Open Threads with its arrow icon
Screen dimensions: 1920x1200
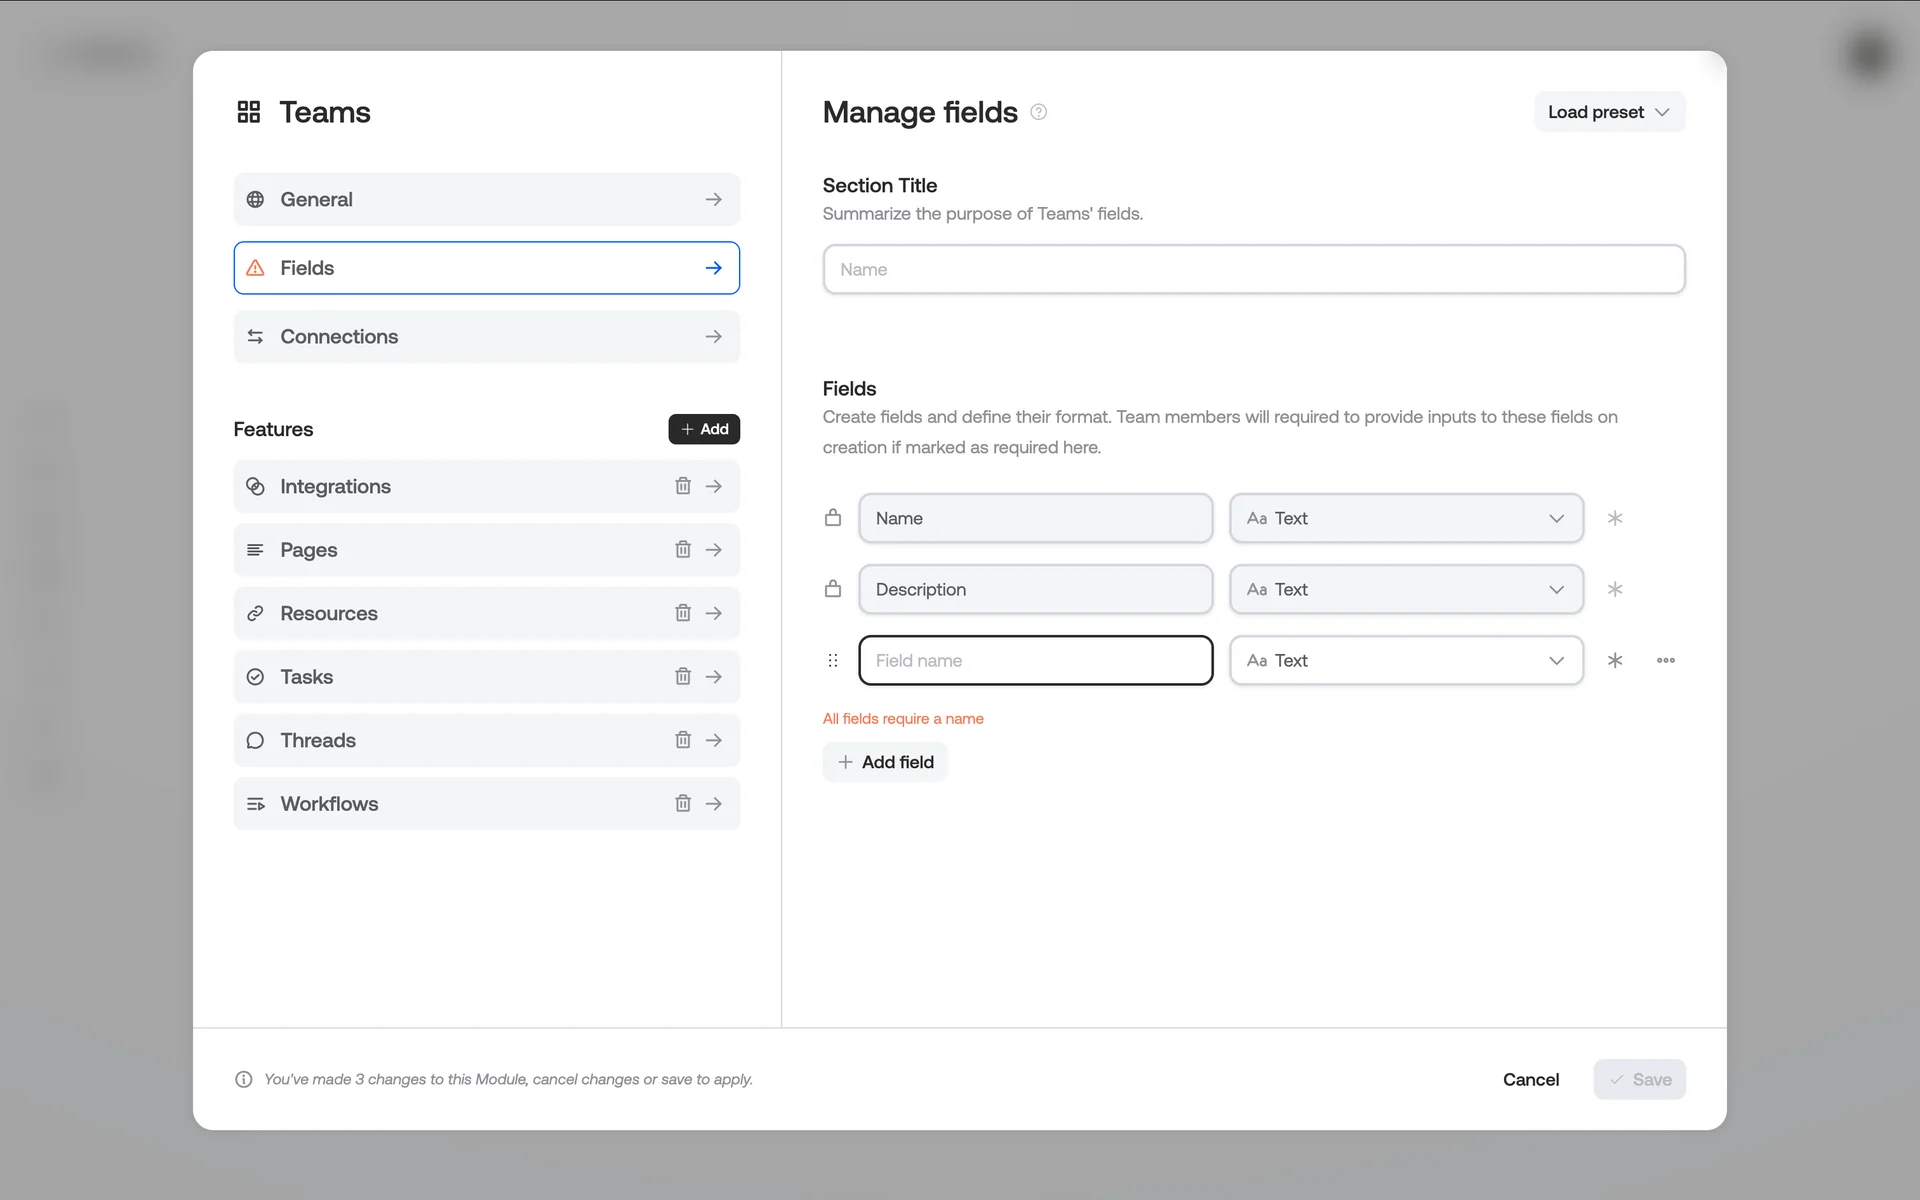(x=713, y=740)
